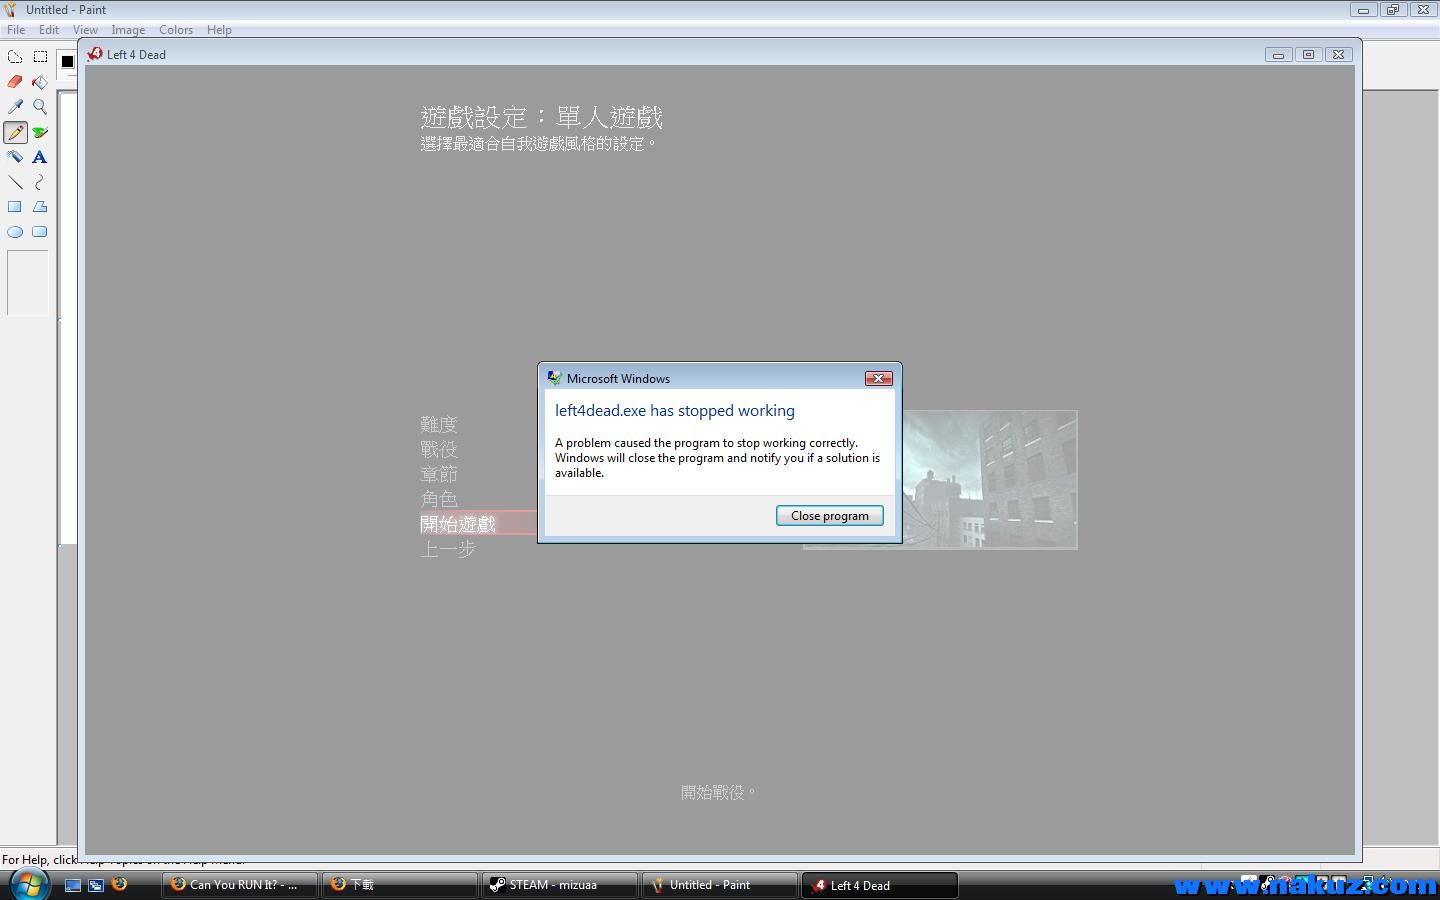Image resolution: width=1440 pixels, height=900 pixels.
Task: Pick the Eraser tool in Paint
Action: (15, 82)
